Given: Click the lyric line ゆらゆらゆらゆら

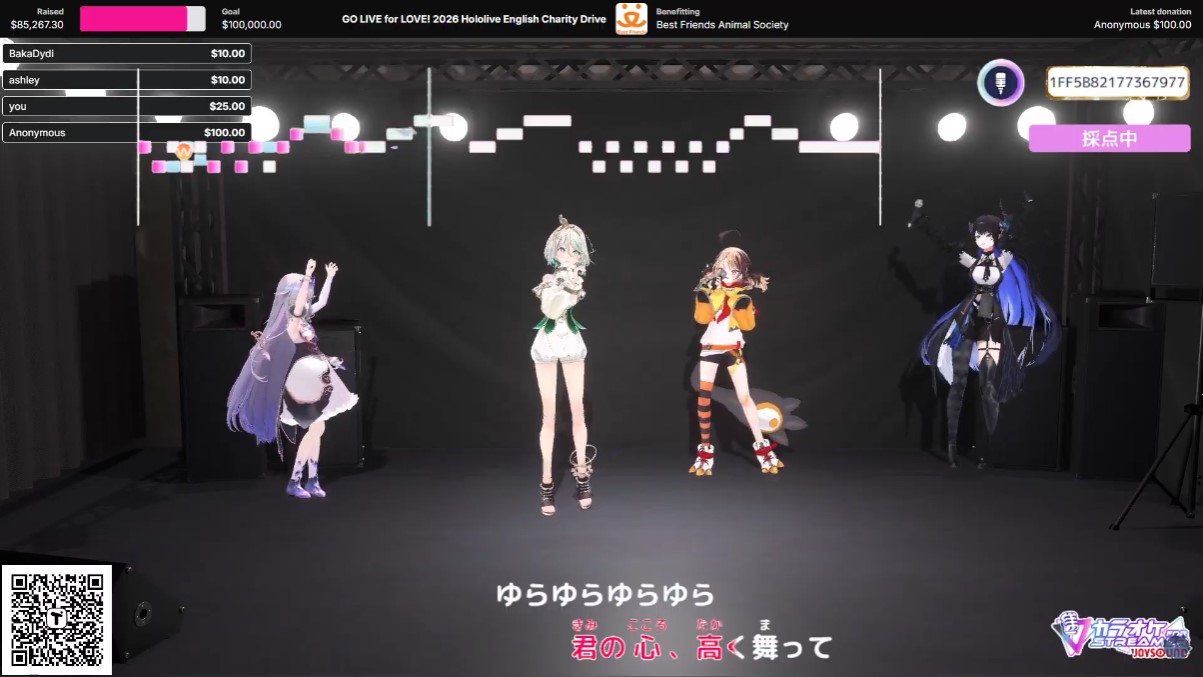Looking at the screenshot, I should pos(605,596).
